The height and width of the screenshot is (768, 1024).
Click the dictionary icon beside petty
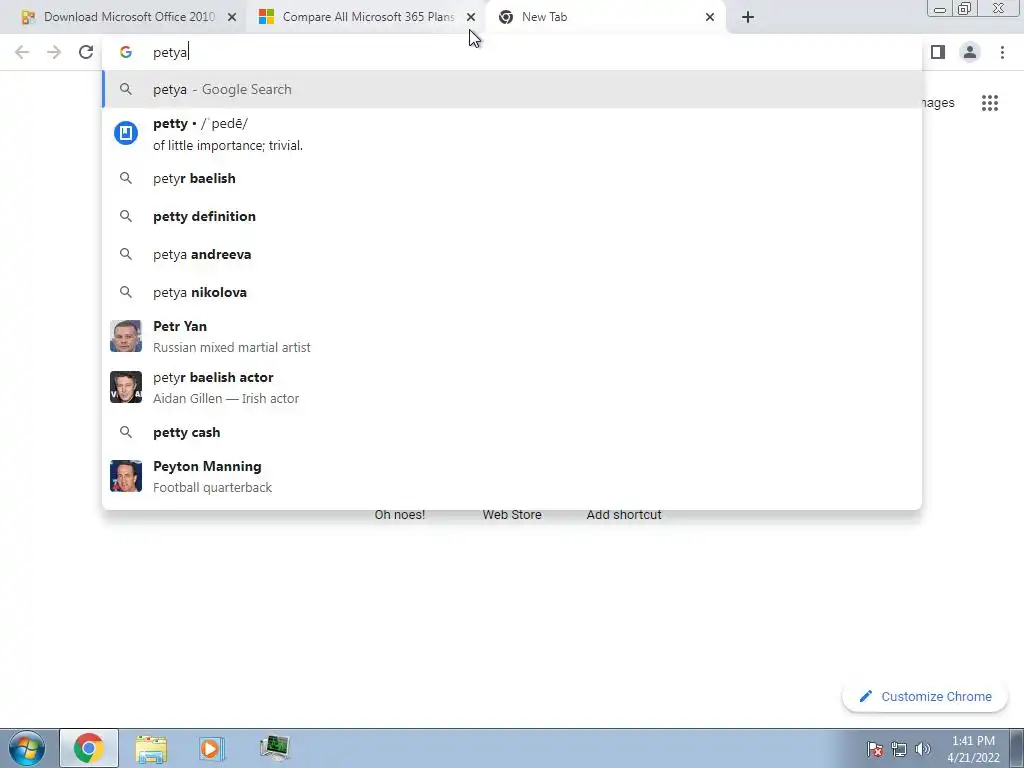coord(126,133)
